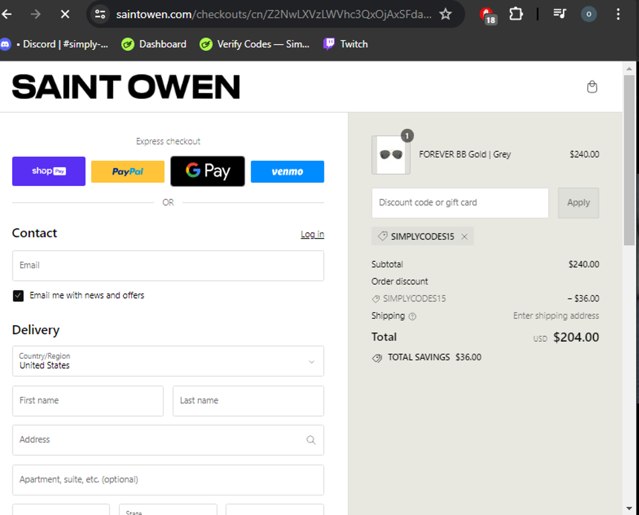The height and width of the screenshot is (515, 639).
Task: Open the shopping bag cart icon
Action: coord(592,87)
